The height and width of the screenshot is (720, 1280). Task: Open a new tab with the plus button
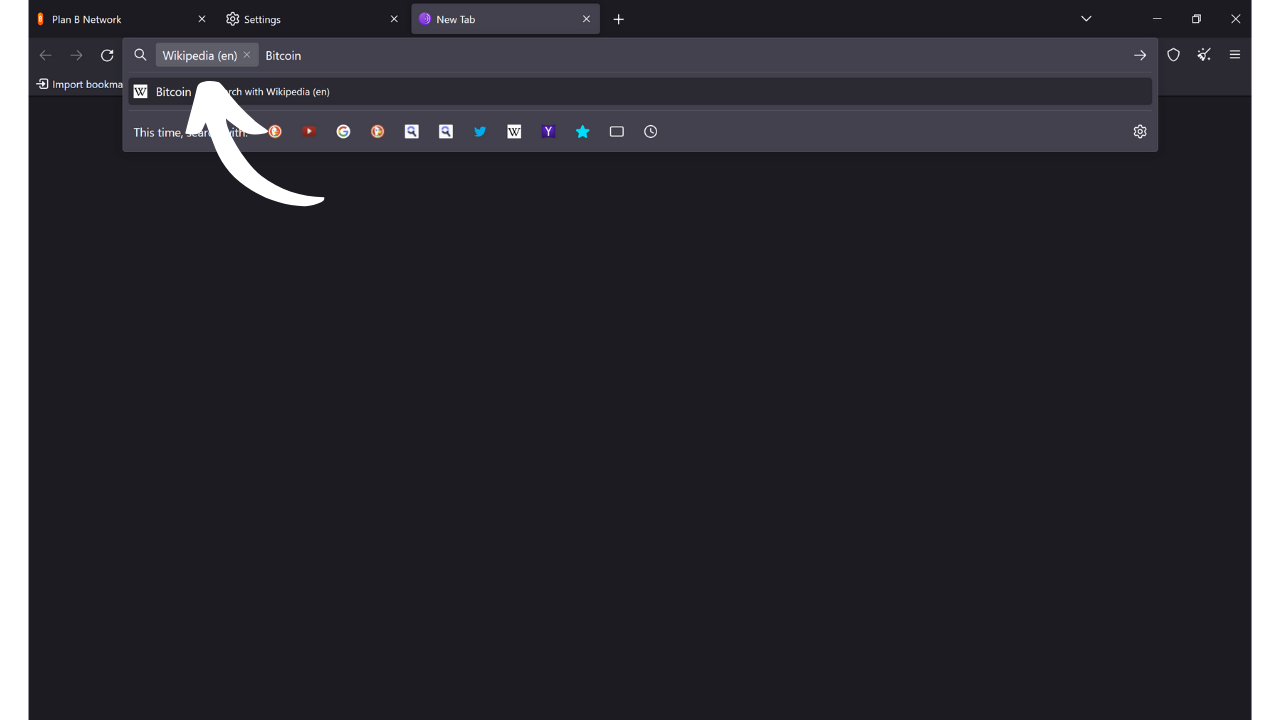pos(618,18)
